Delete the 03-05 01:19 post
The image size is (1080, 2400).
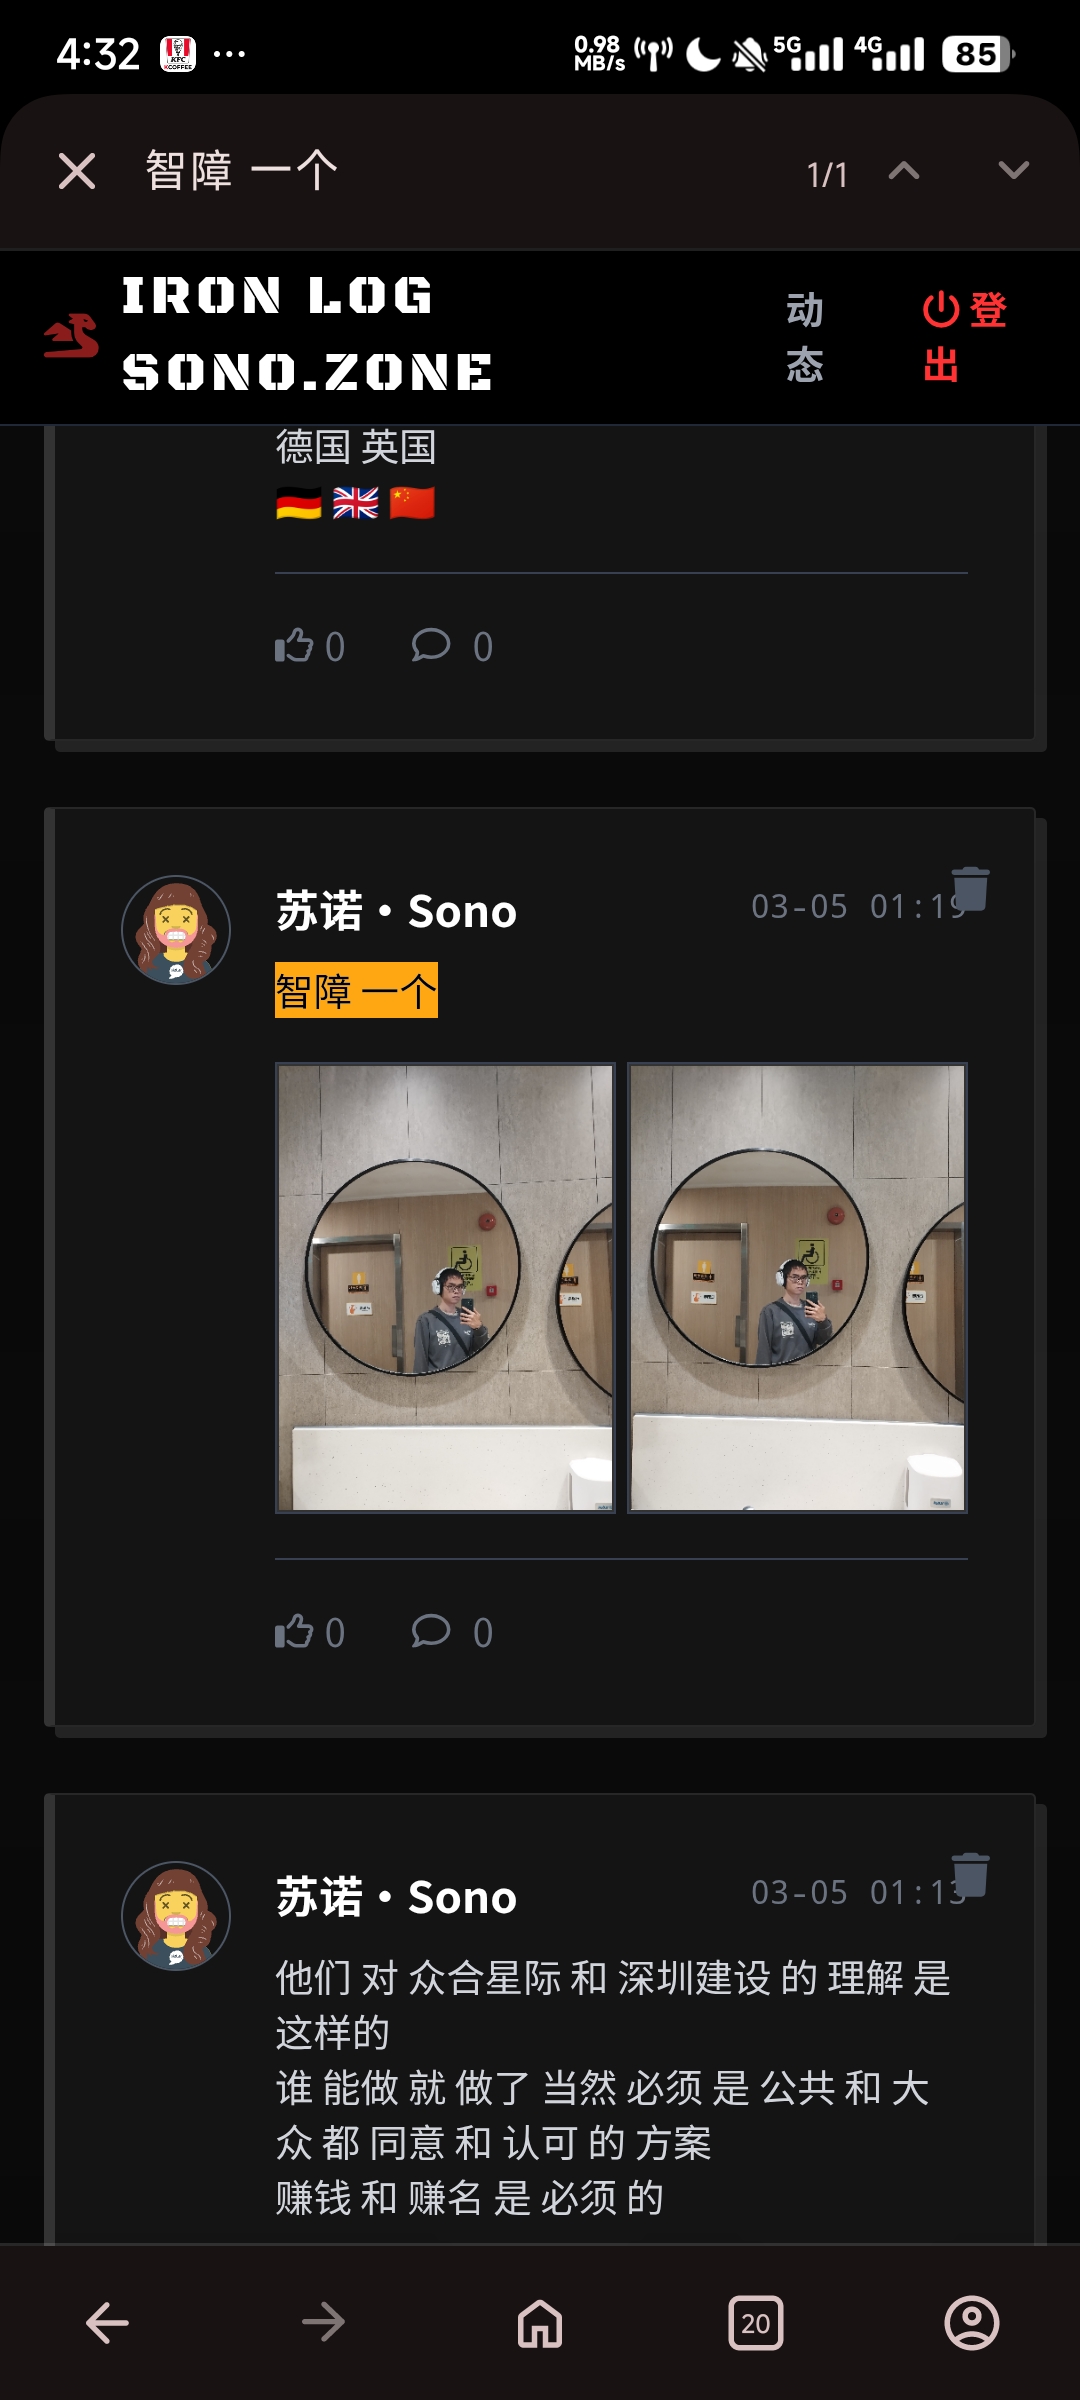970,889
